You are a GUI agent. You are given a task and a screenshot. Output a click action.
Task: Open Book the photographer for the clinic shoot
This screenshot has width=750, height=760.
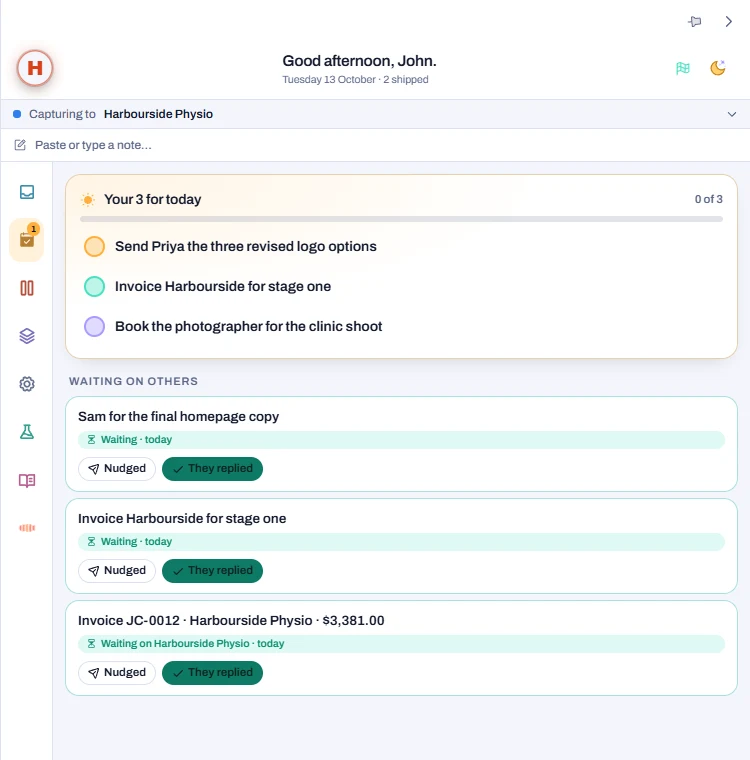(248, 326)
